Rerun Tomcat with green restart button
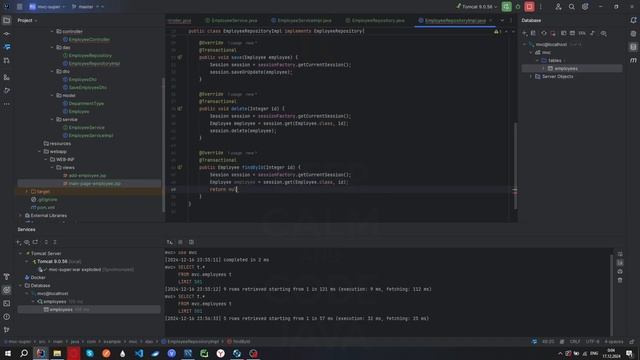Screen dimensions: 640x360 [507, 7]
